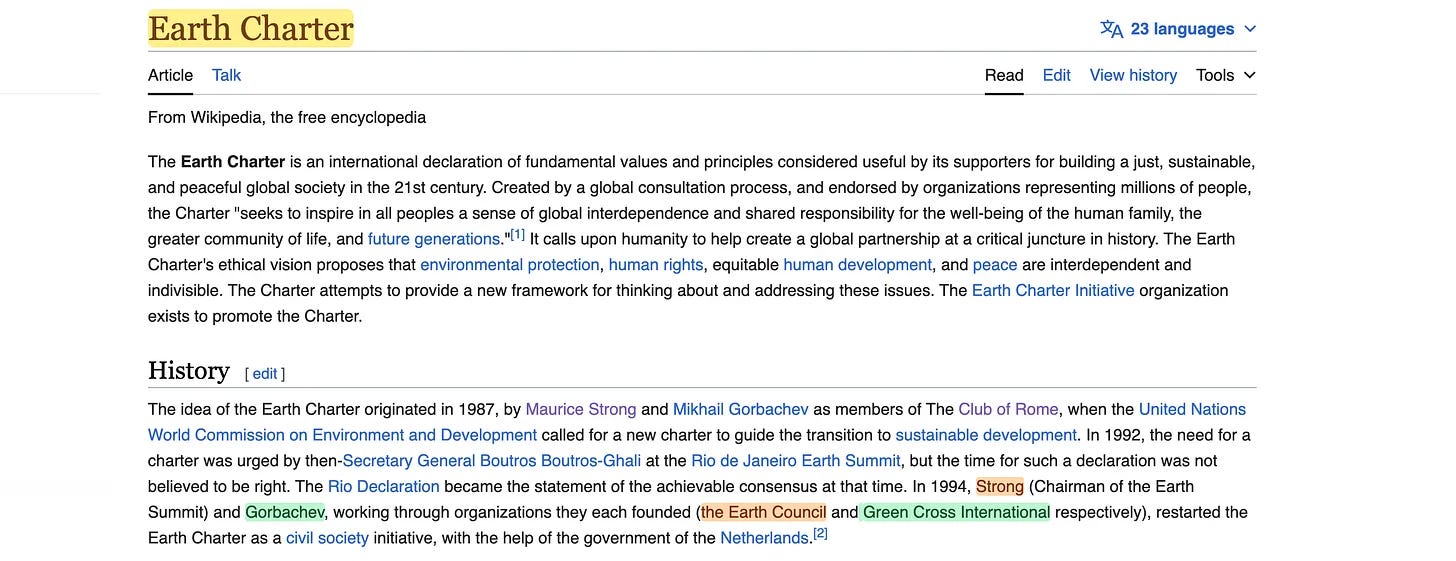
Task: Open the Mikhail Gorbachev link
Action: 741,409
